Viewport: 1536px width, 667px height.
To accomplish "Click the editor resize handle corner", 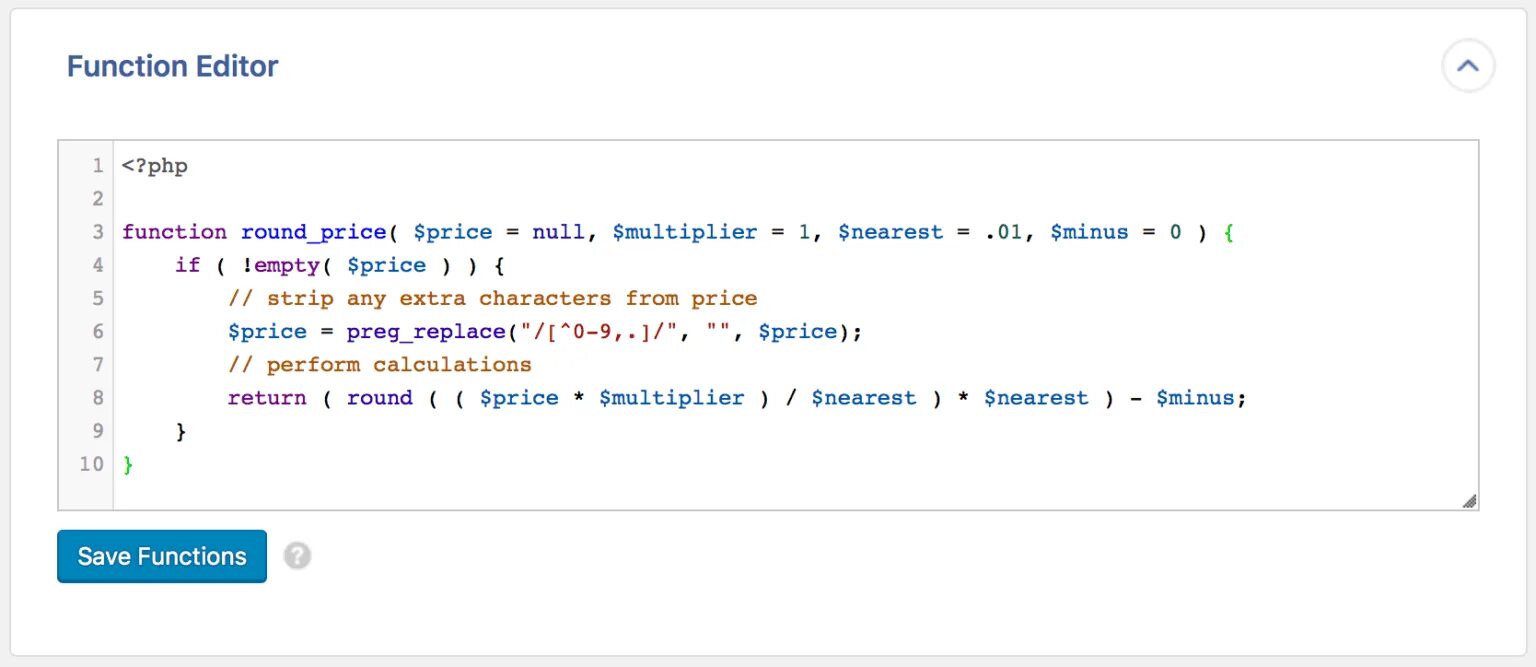I will pos(1469,501).
